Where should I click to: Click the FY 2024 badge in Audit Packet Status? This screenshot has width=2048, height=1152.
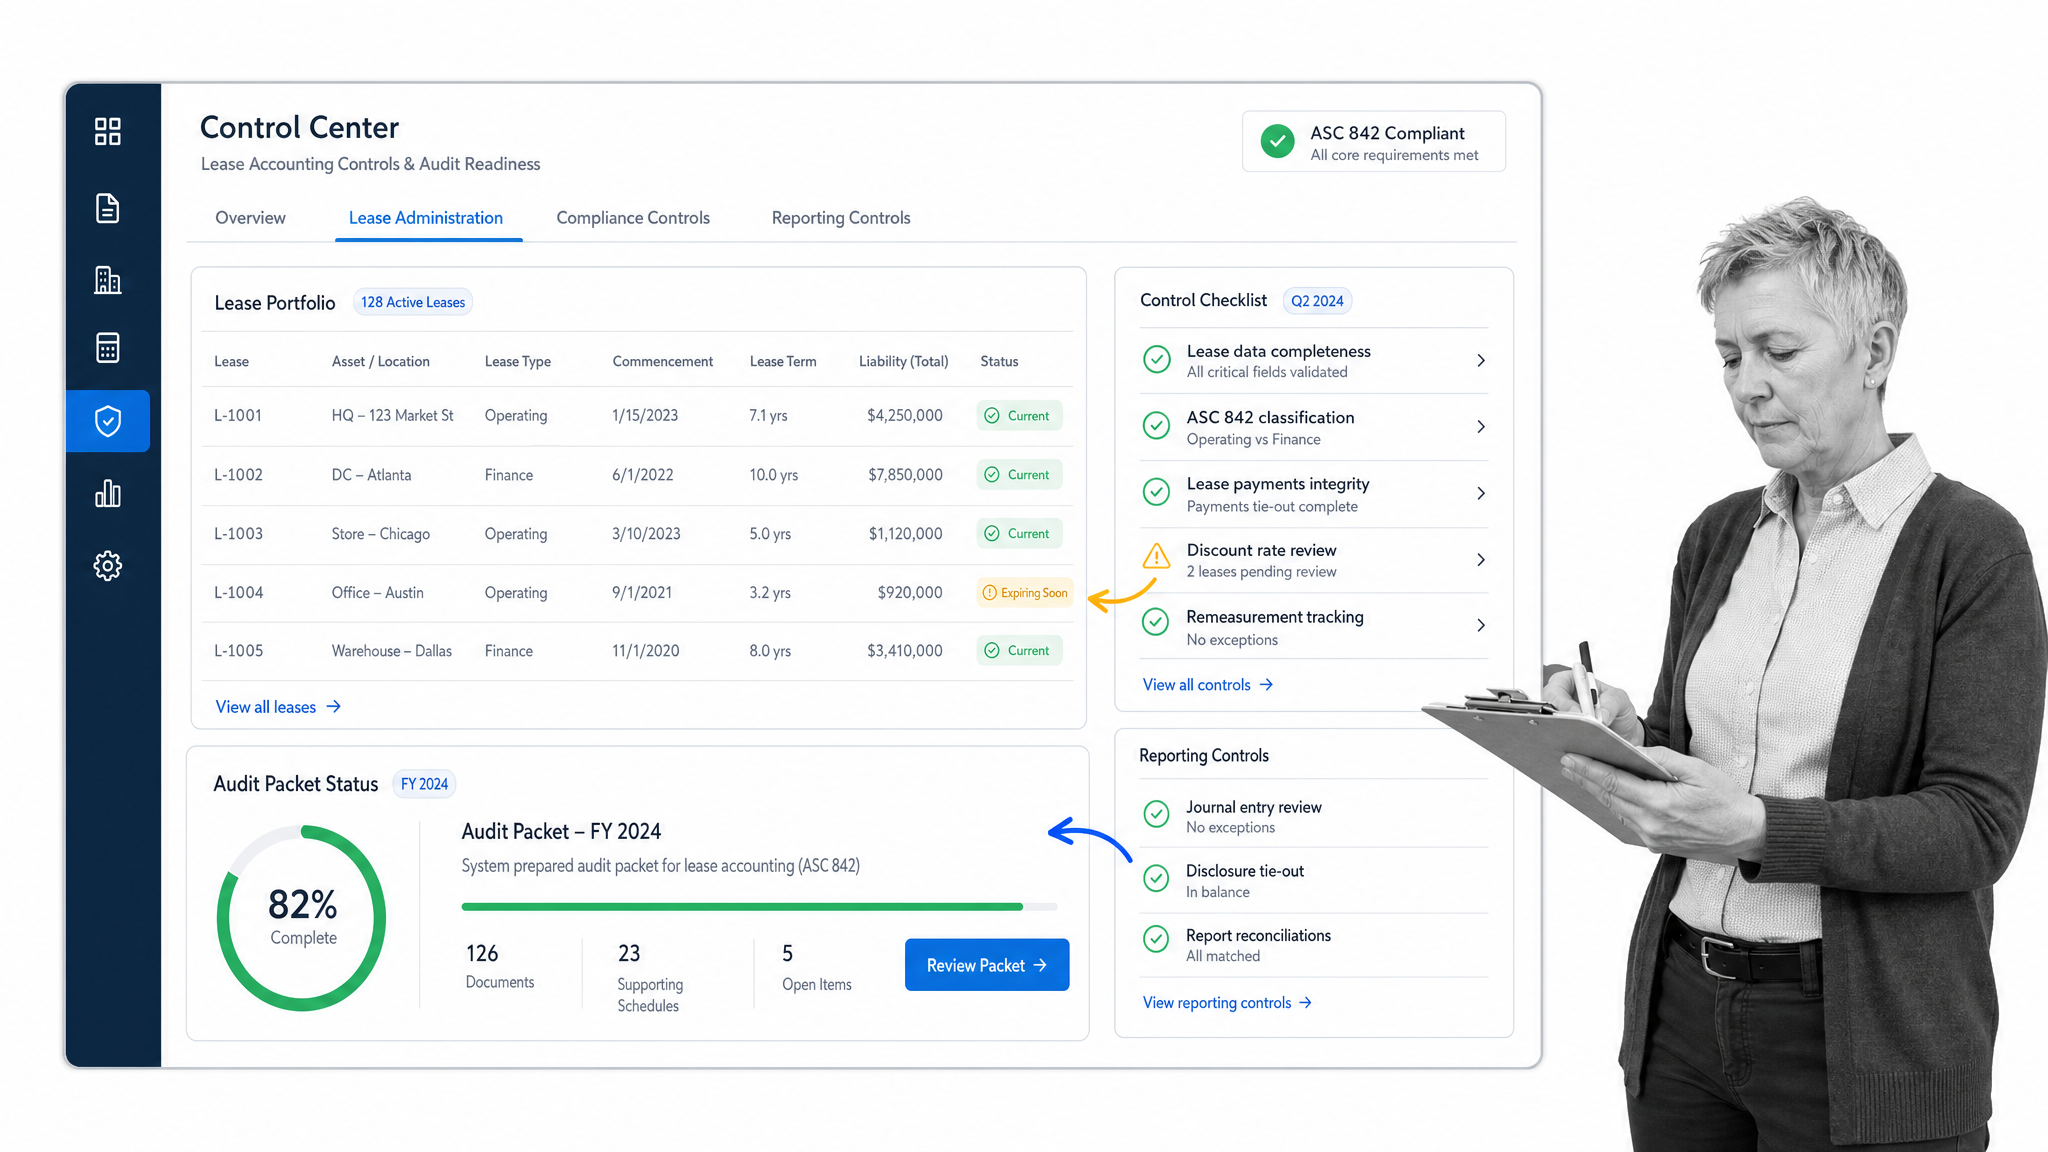pos(424,784)
